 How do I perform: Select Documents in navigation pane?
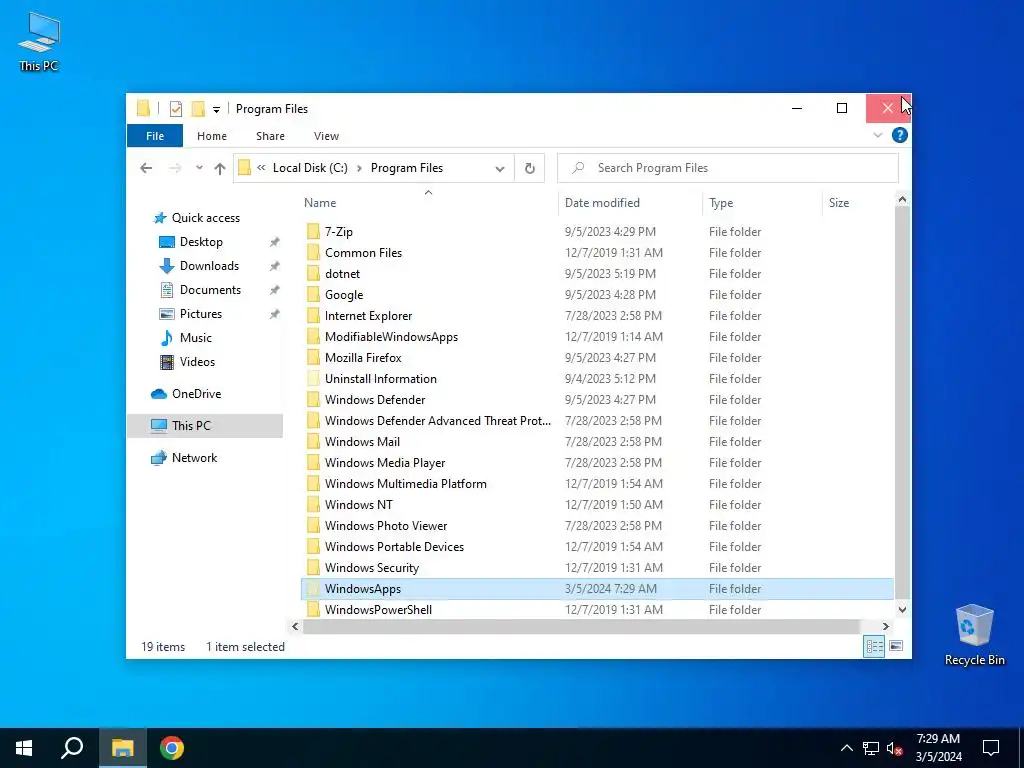(210, 290)
